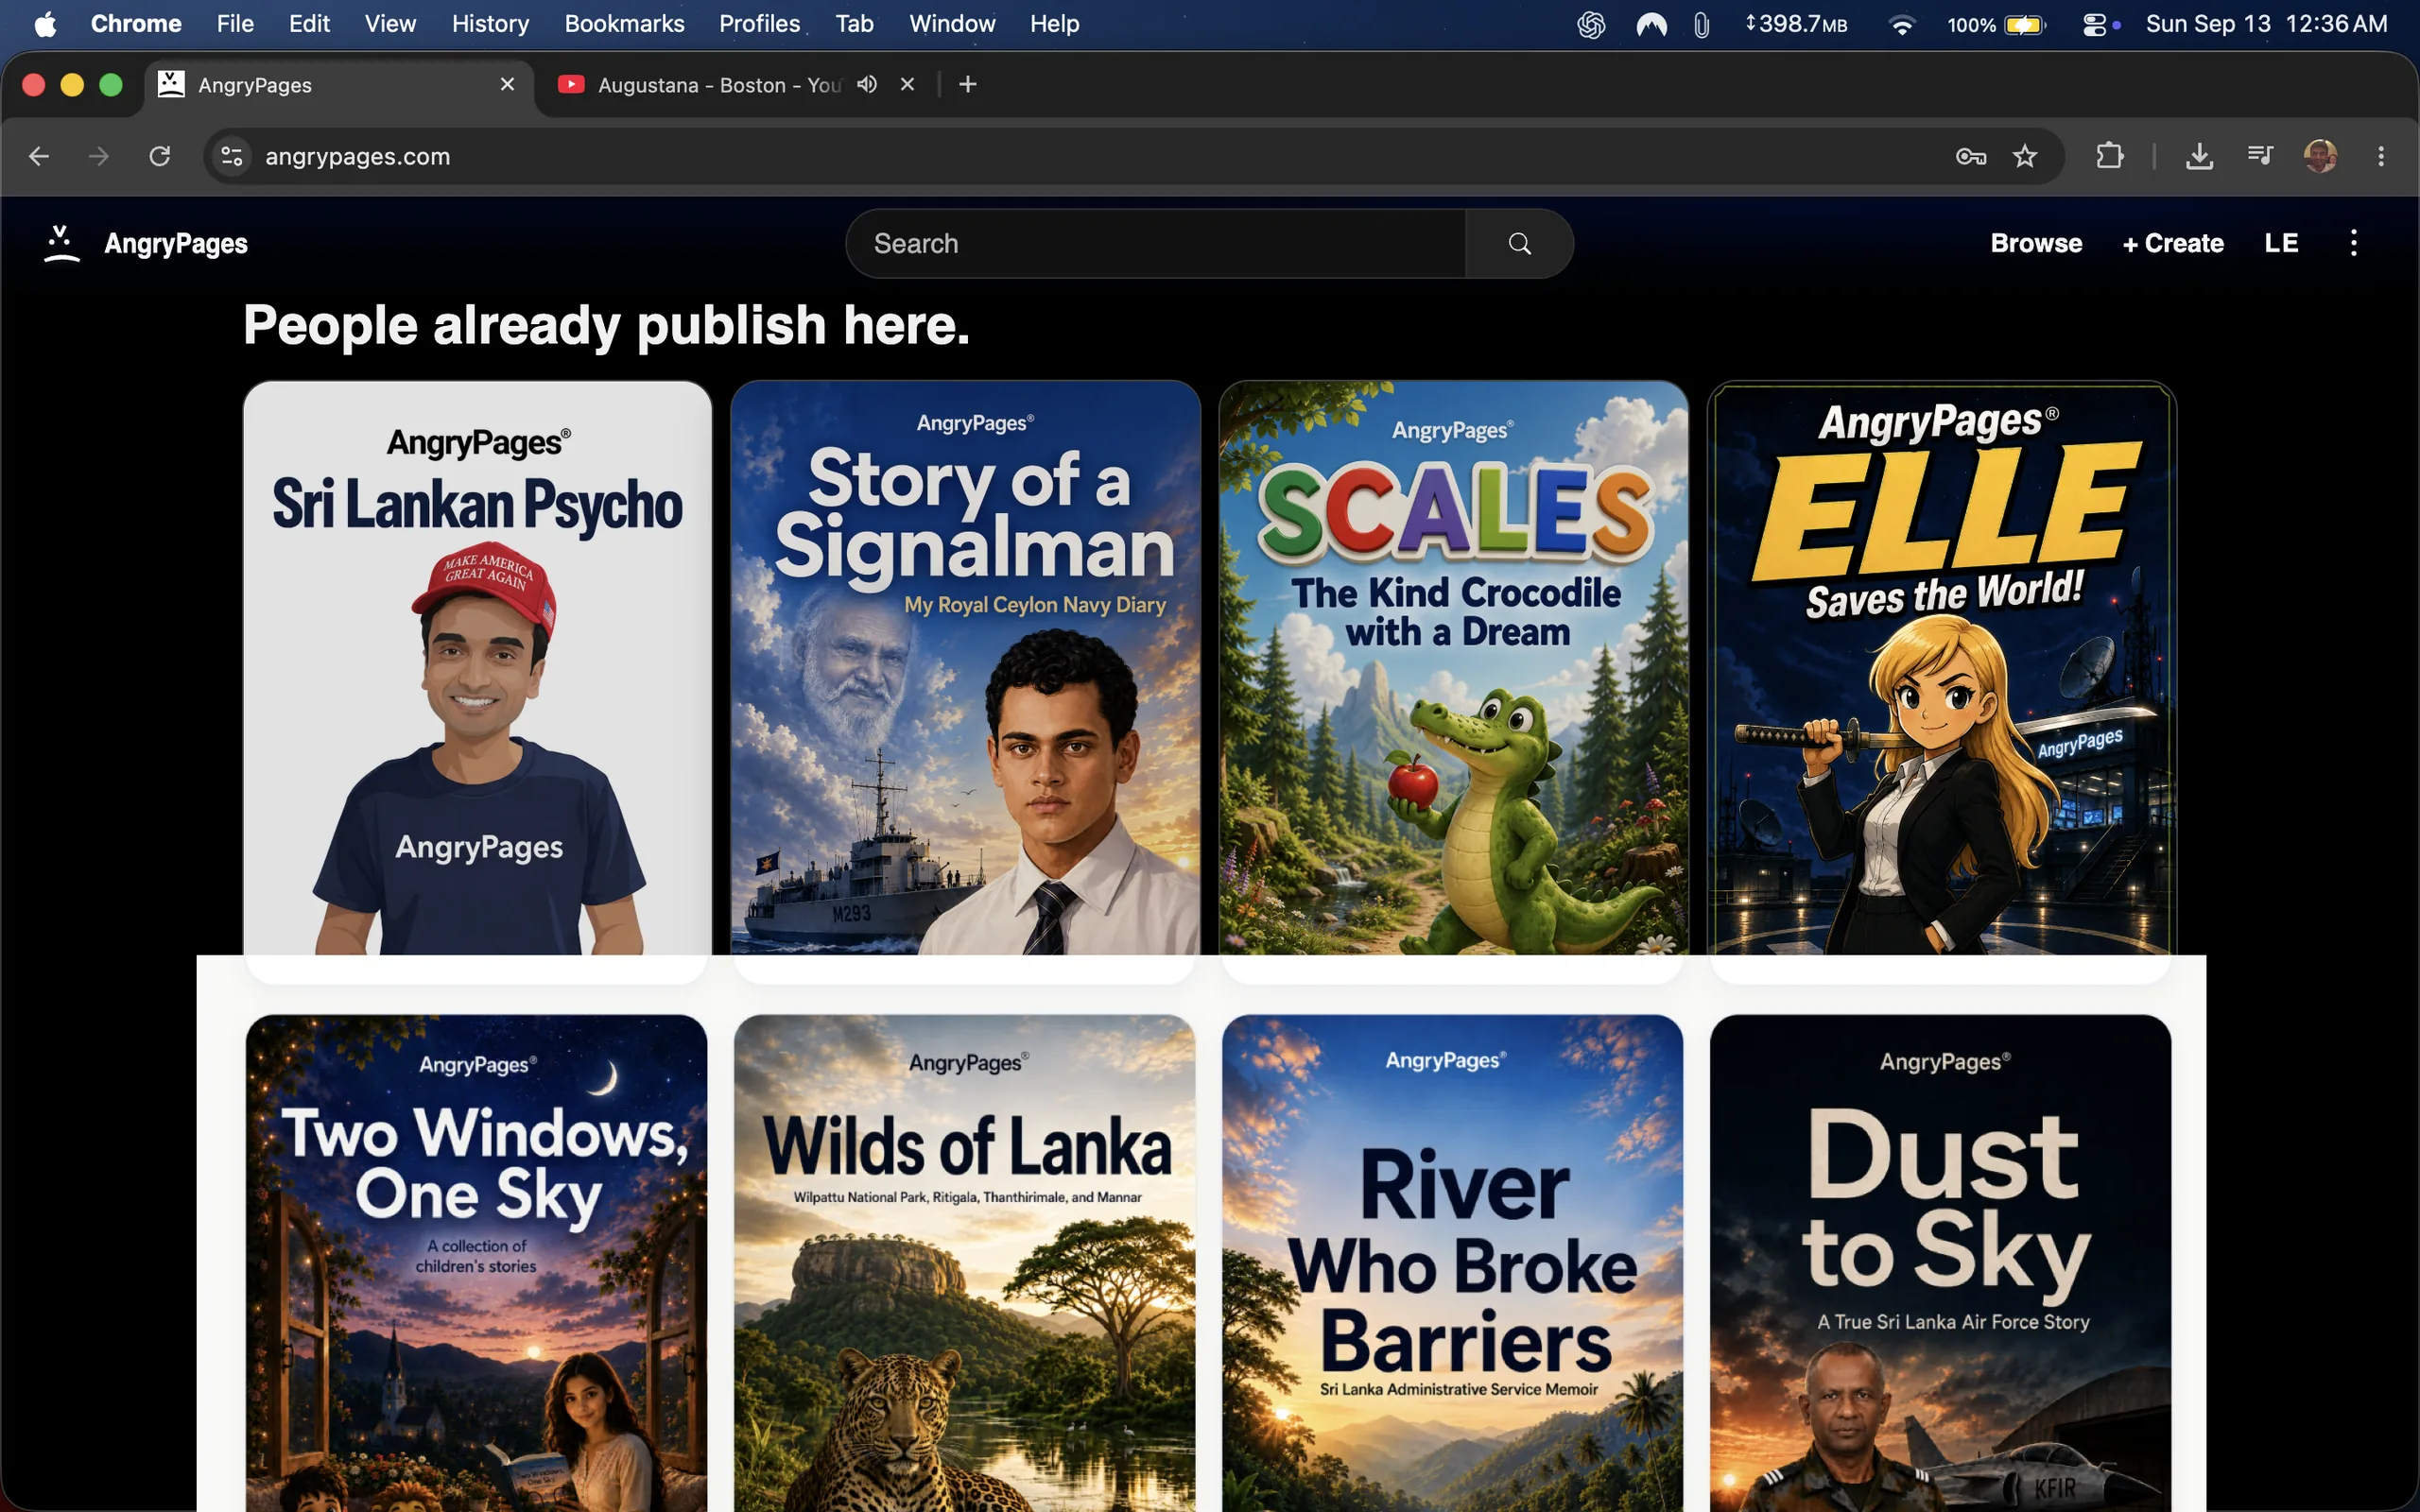Open the Chrome Extensions puzzle icon

coord(2110,156)
